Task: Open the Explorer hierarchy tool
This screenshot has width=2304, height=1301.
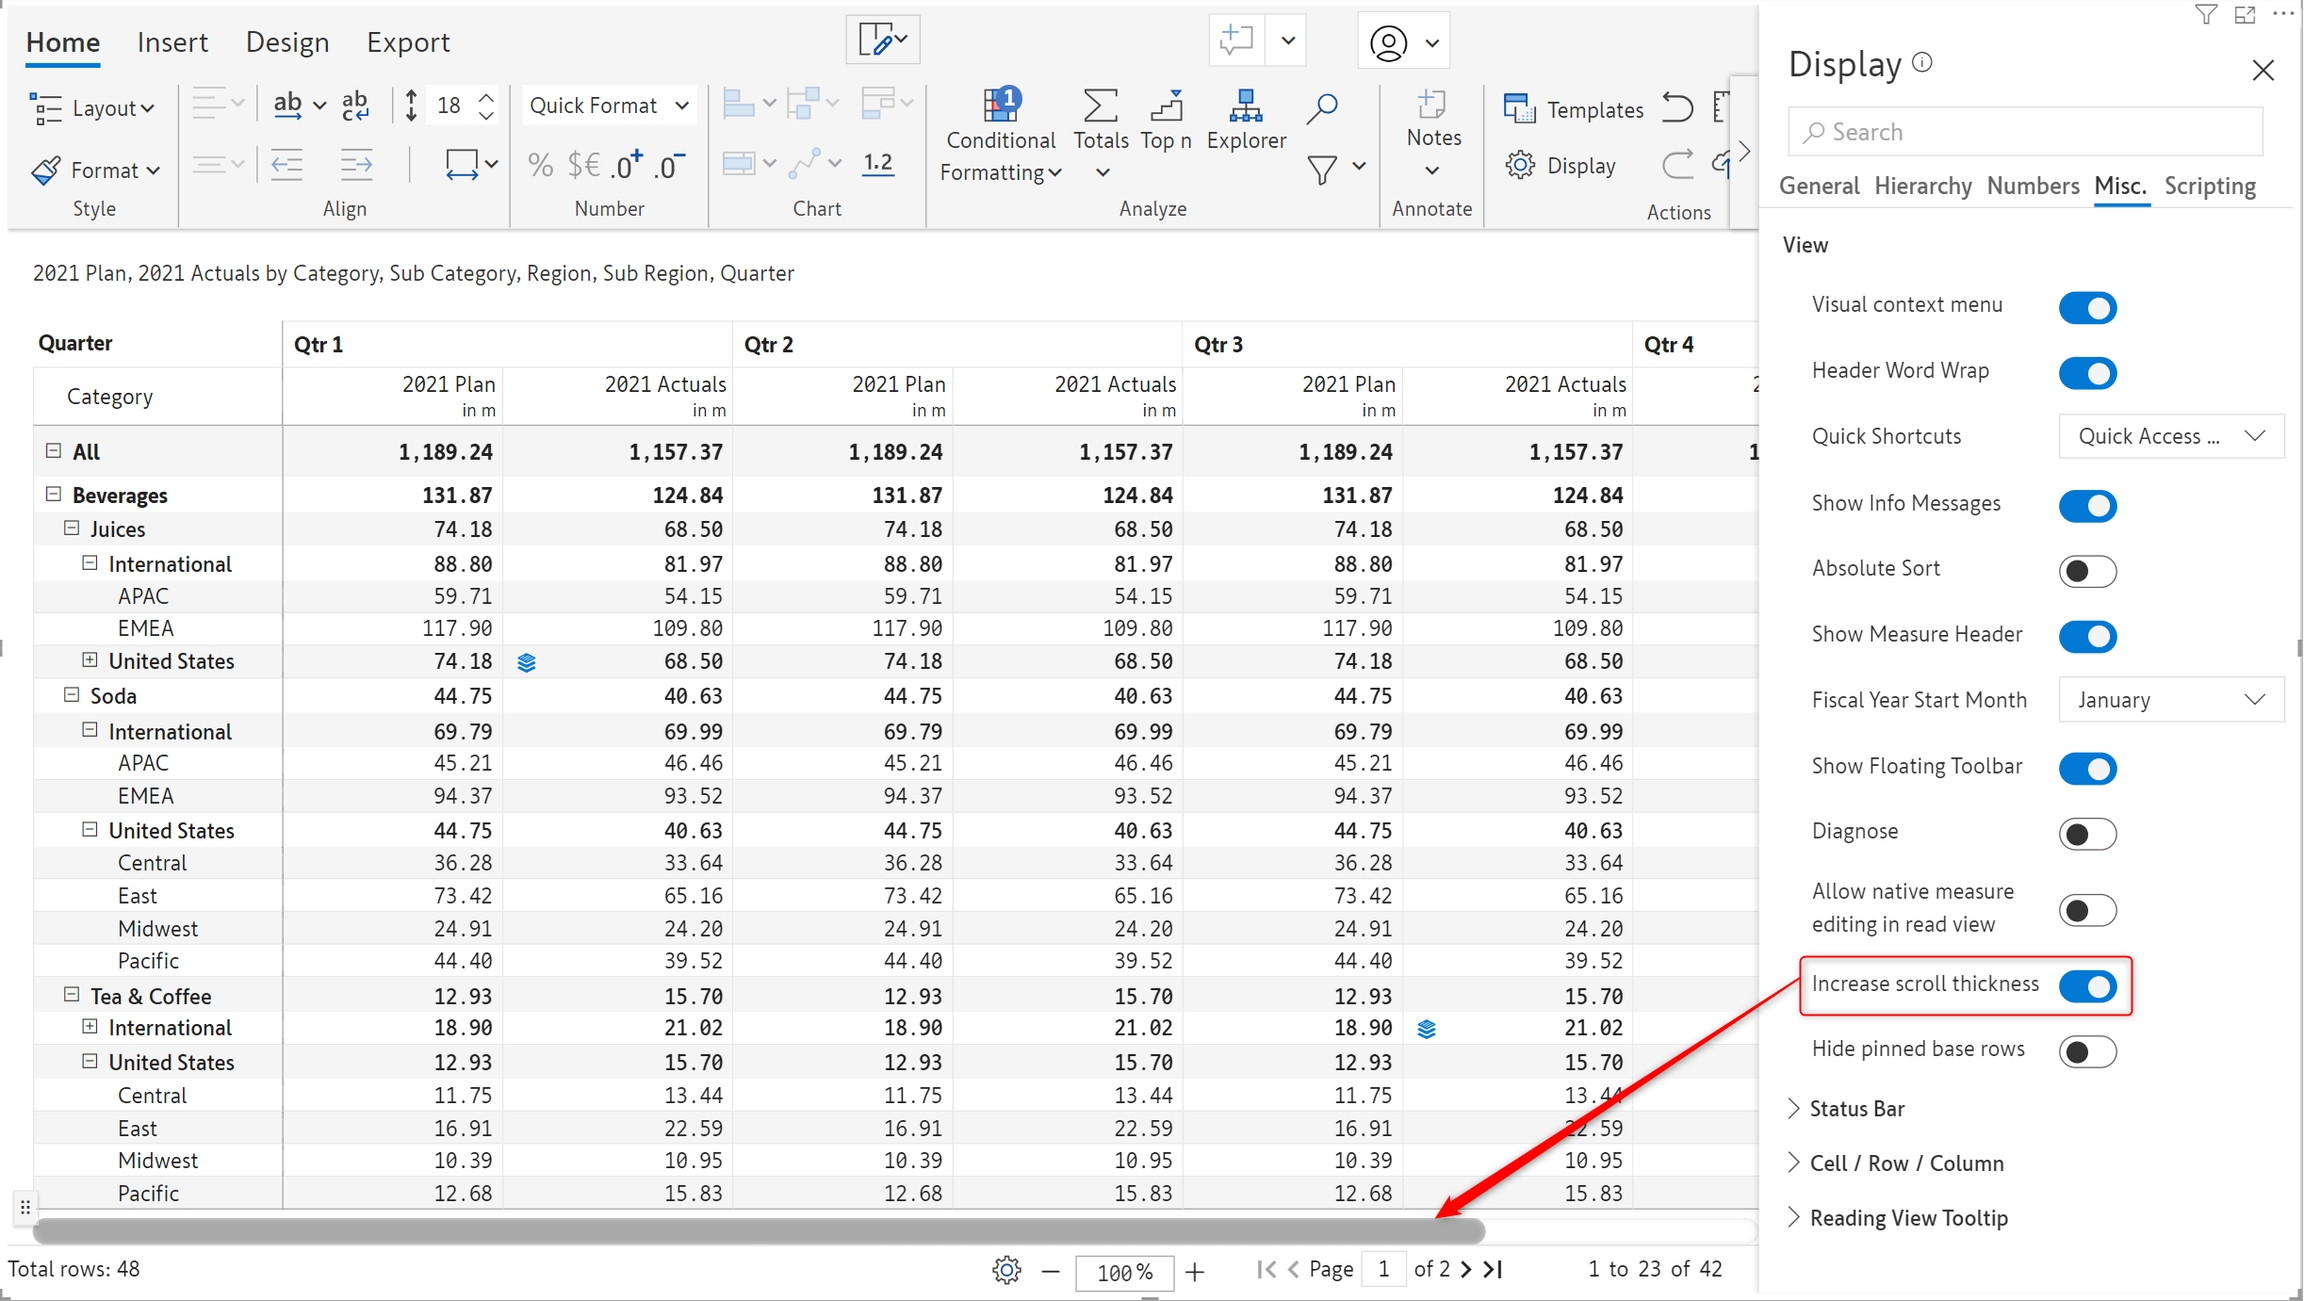Action: [1245, 106]
